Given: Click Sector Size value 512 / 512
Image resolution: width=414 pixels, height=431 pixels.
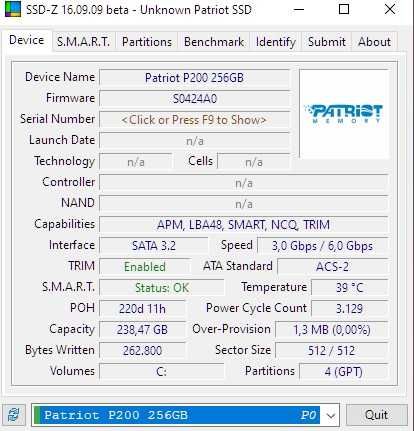Looking at the screenshot, I should coord(332,351).
